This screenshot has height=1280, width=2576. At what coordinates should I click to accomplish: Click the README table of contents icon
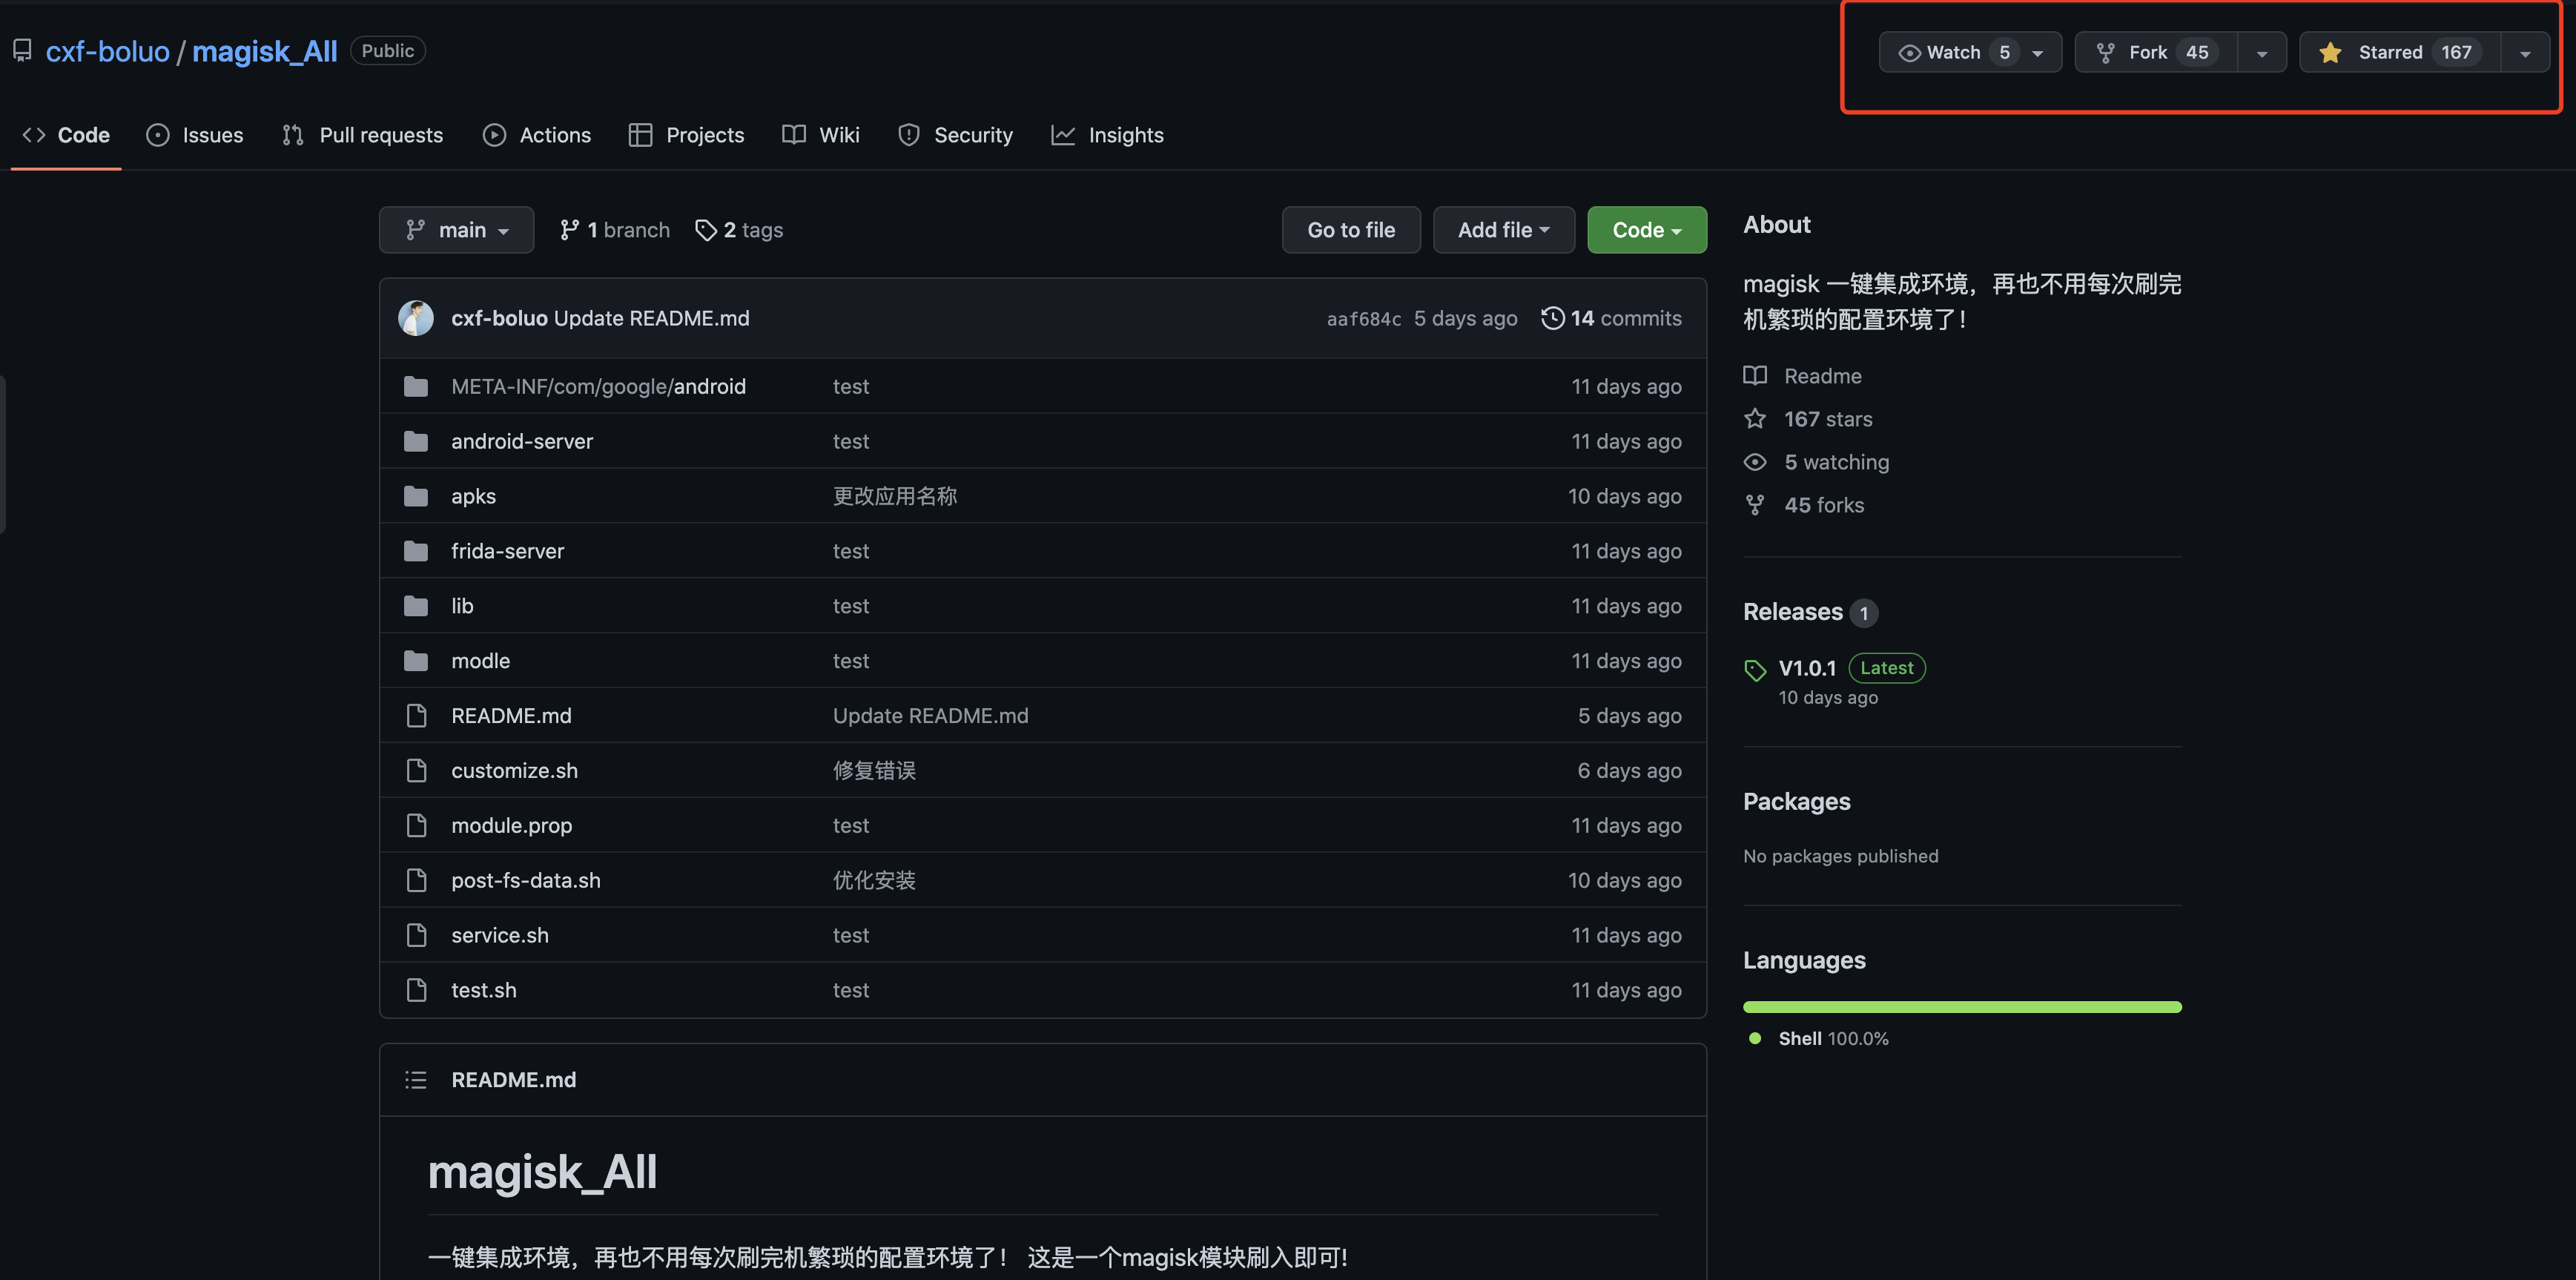[416, 1080]
